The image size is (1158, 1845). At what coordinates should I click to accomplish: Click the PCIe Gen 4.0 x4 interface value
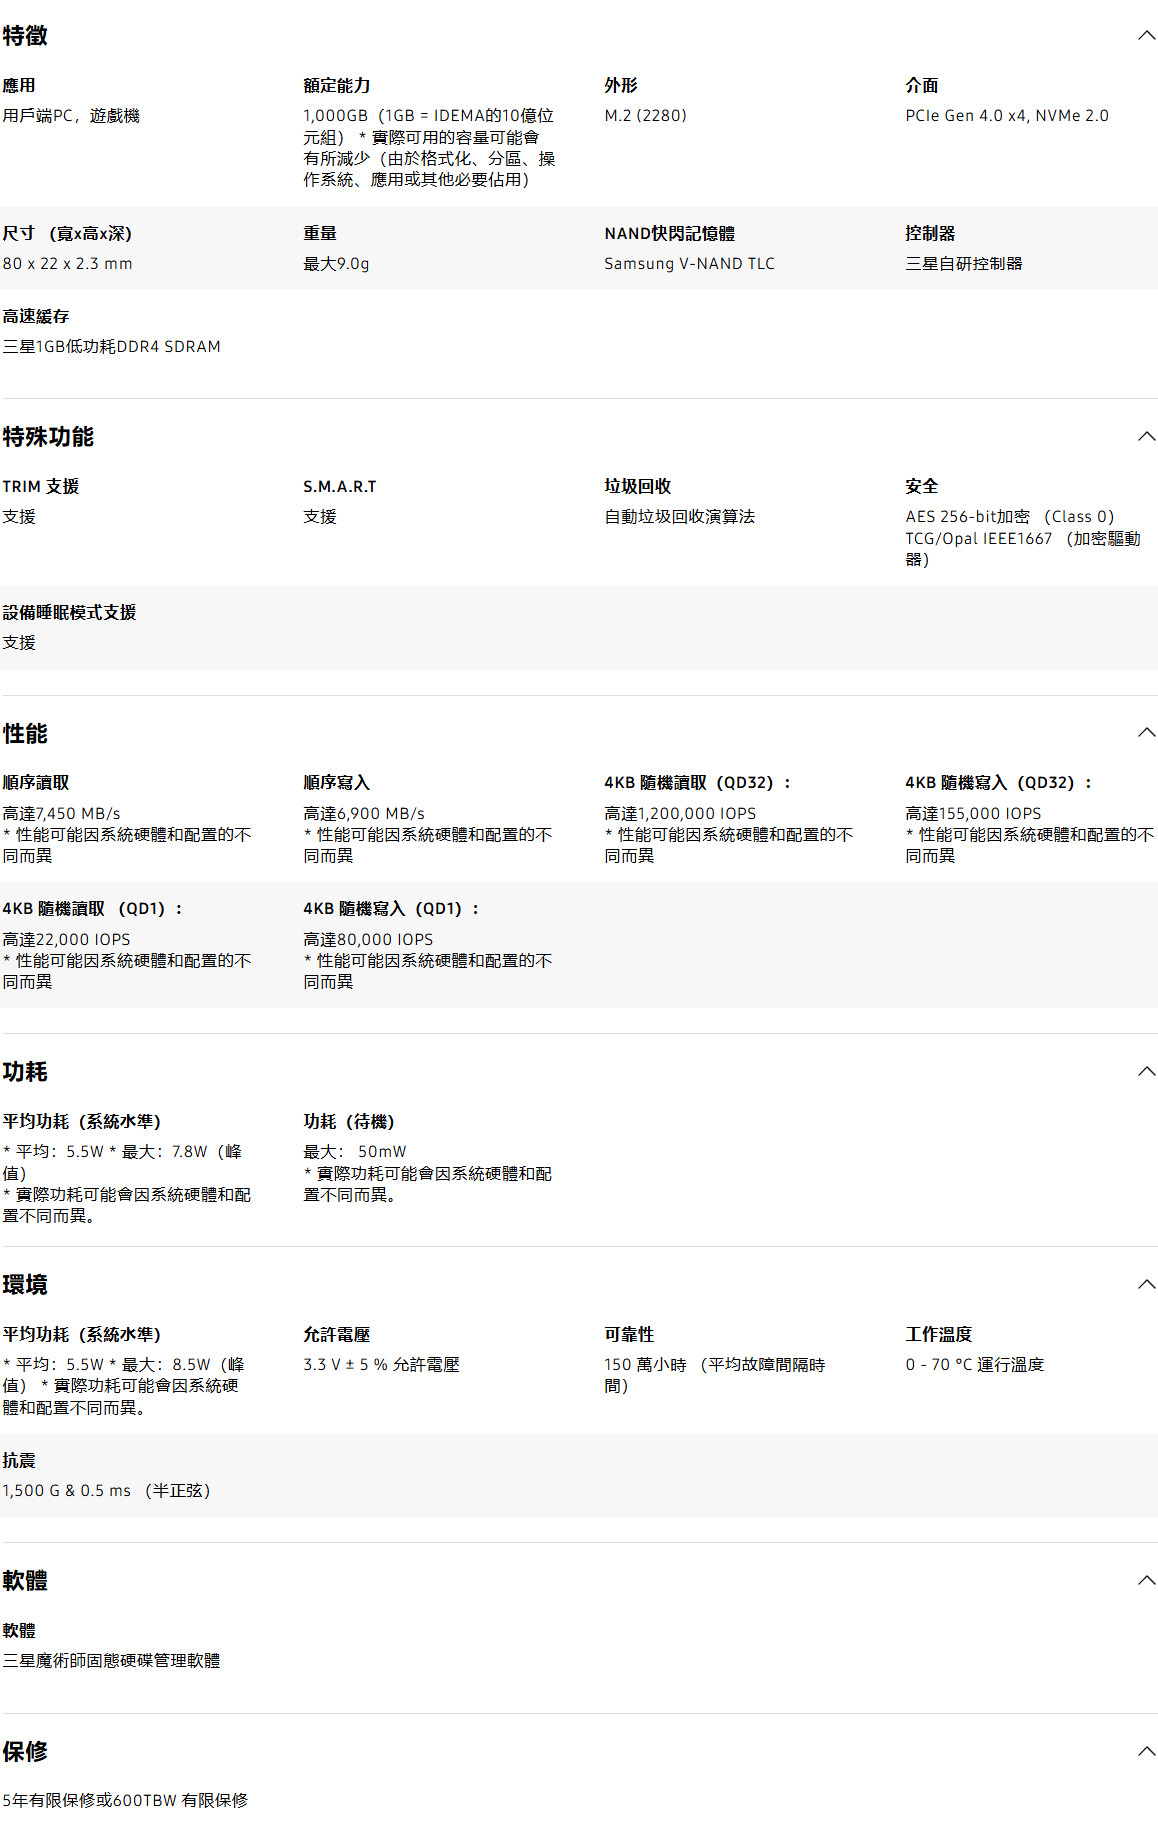point(1006,116)
